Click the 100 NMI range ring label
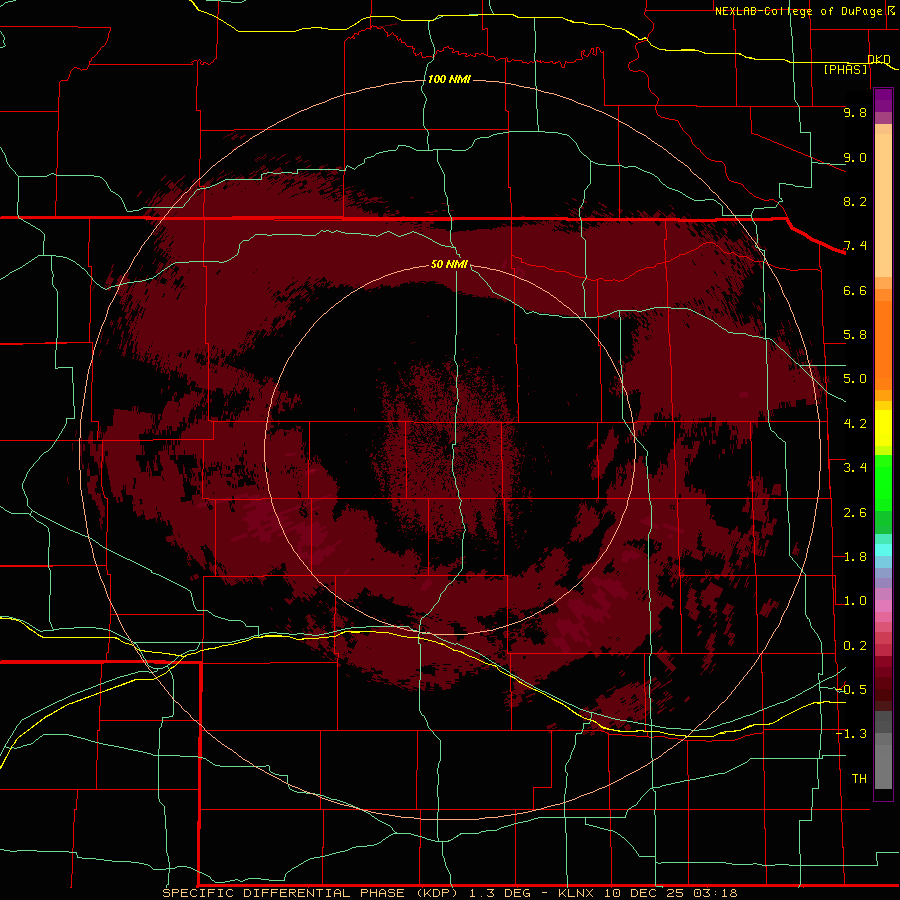This screenshot has width=900, height=900. (449, 79)
